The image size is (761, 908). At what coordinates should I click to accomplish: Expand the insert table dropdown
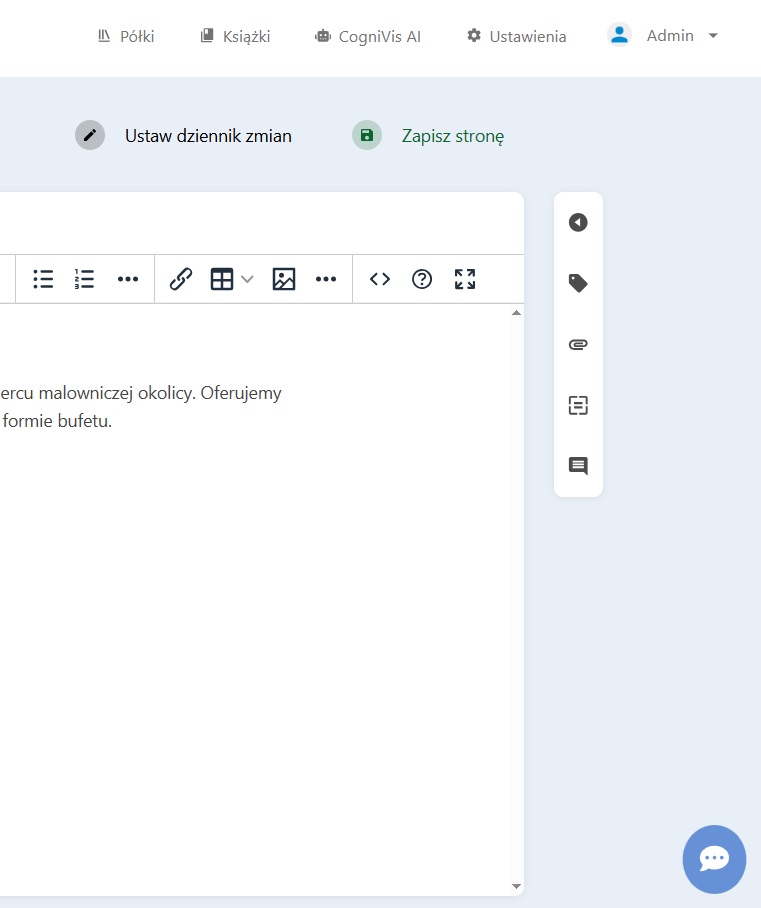pyautogui.click(x=247, y=279)
